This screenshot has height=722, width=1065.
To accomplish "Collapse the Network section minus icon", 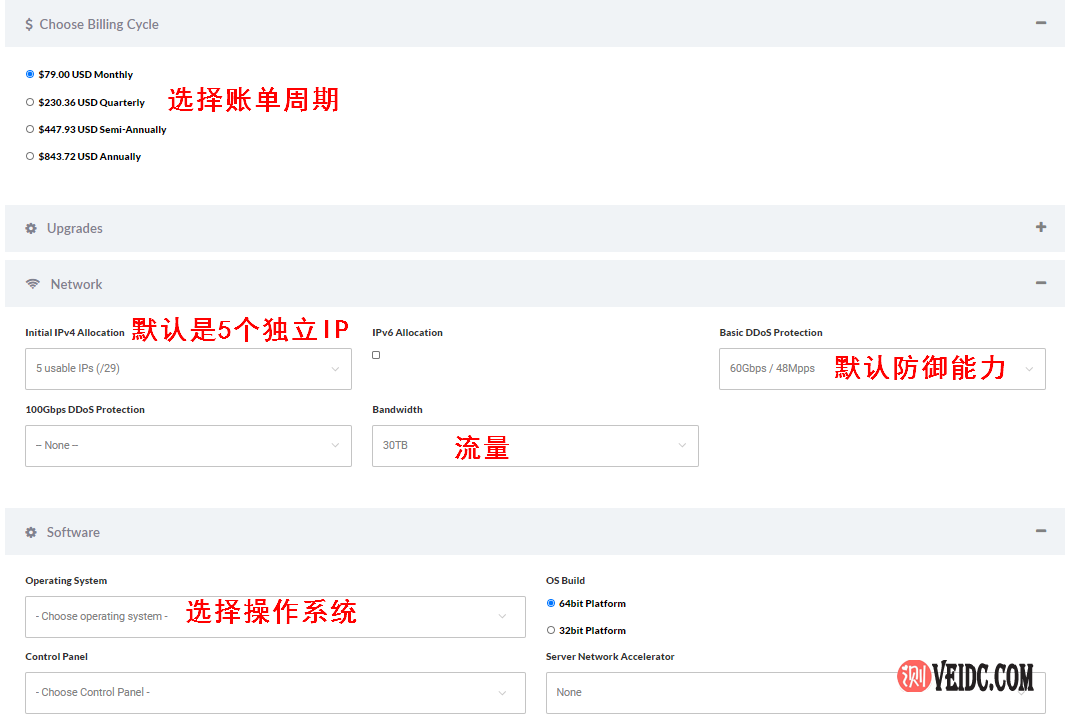I will pos(1041,284).
